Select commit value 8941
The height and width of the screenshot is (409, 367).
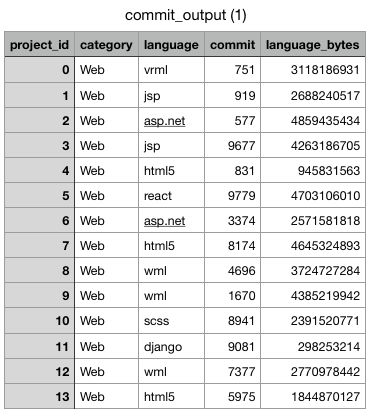[x=232, y=320]
